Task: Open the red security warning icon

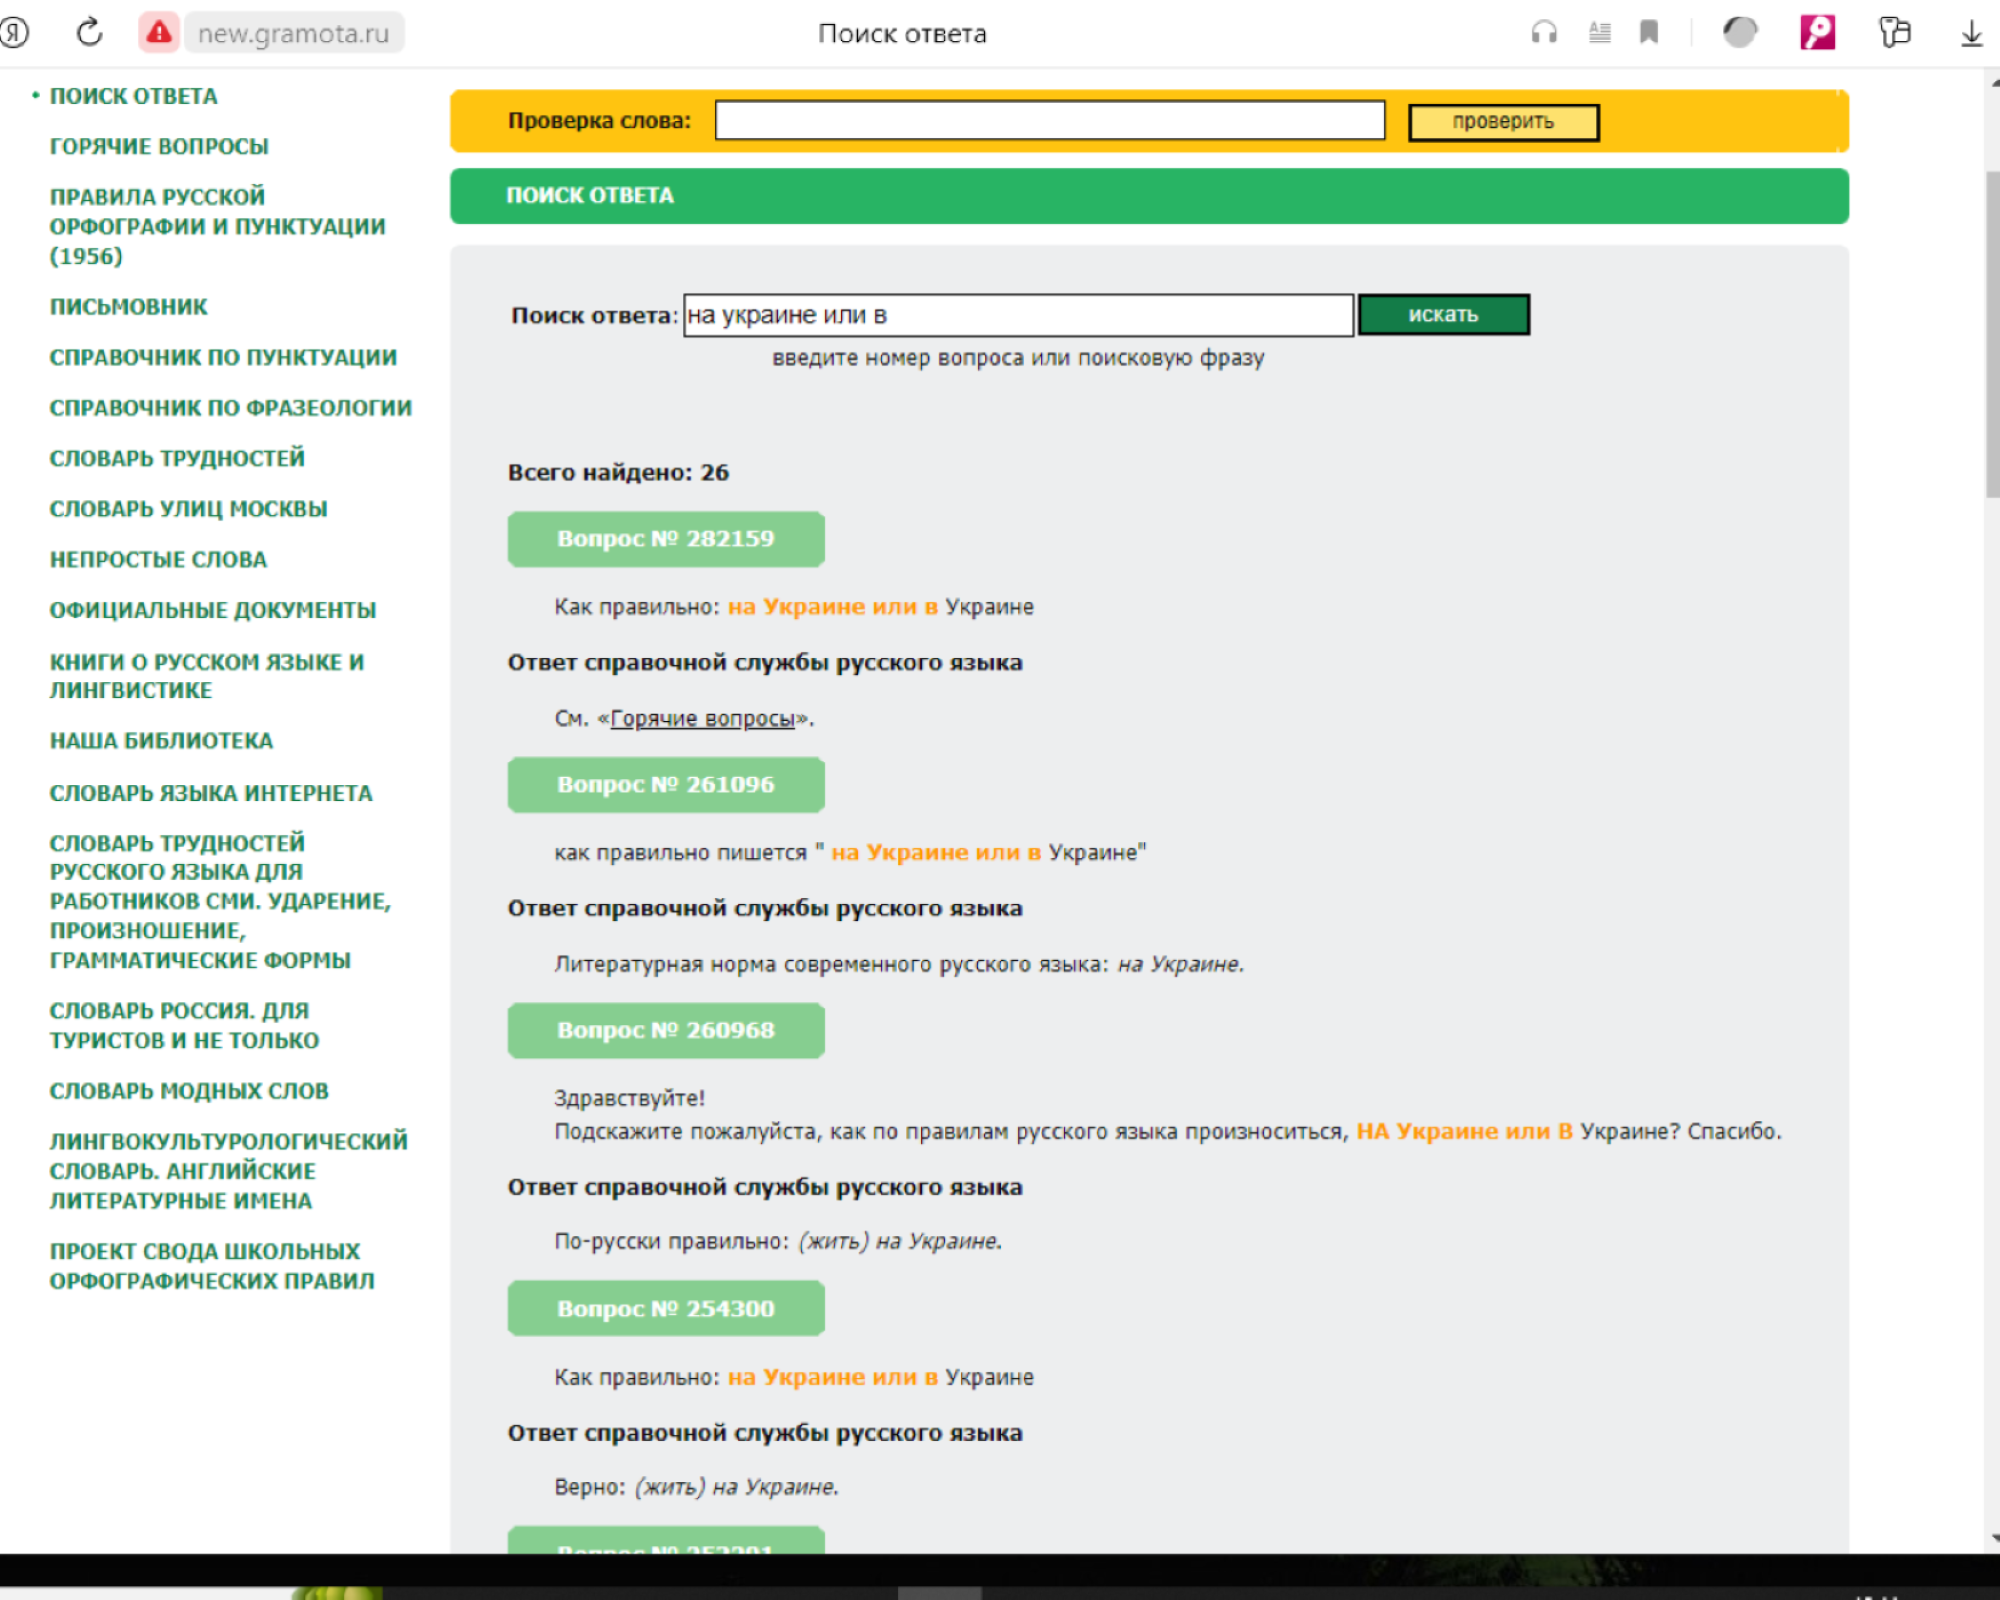Action: point(158,33)
